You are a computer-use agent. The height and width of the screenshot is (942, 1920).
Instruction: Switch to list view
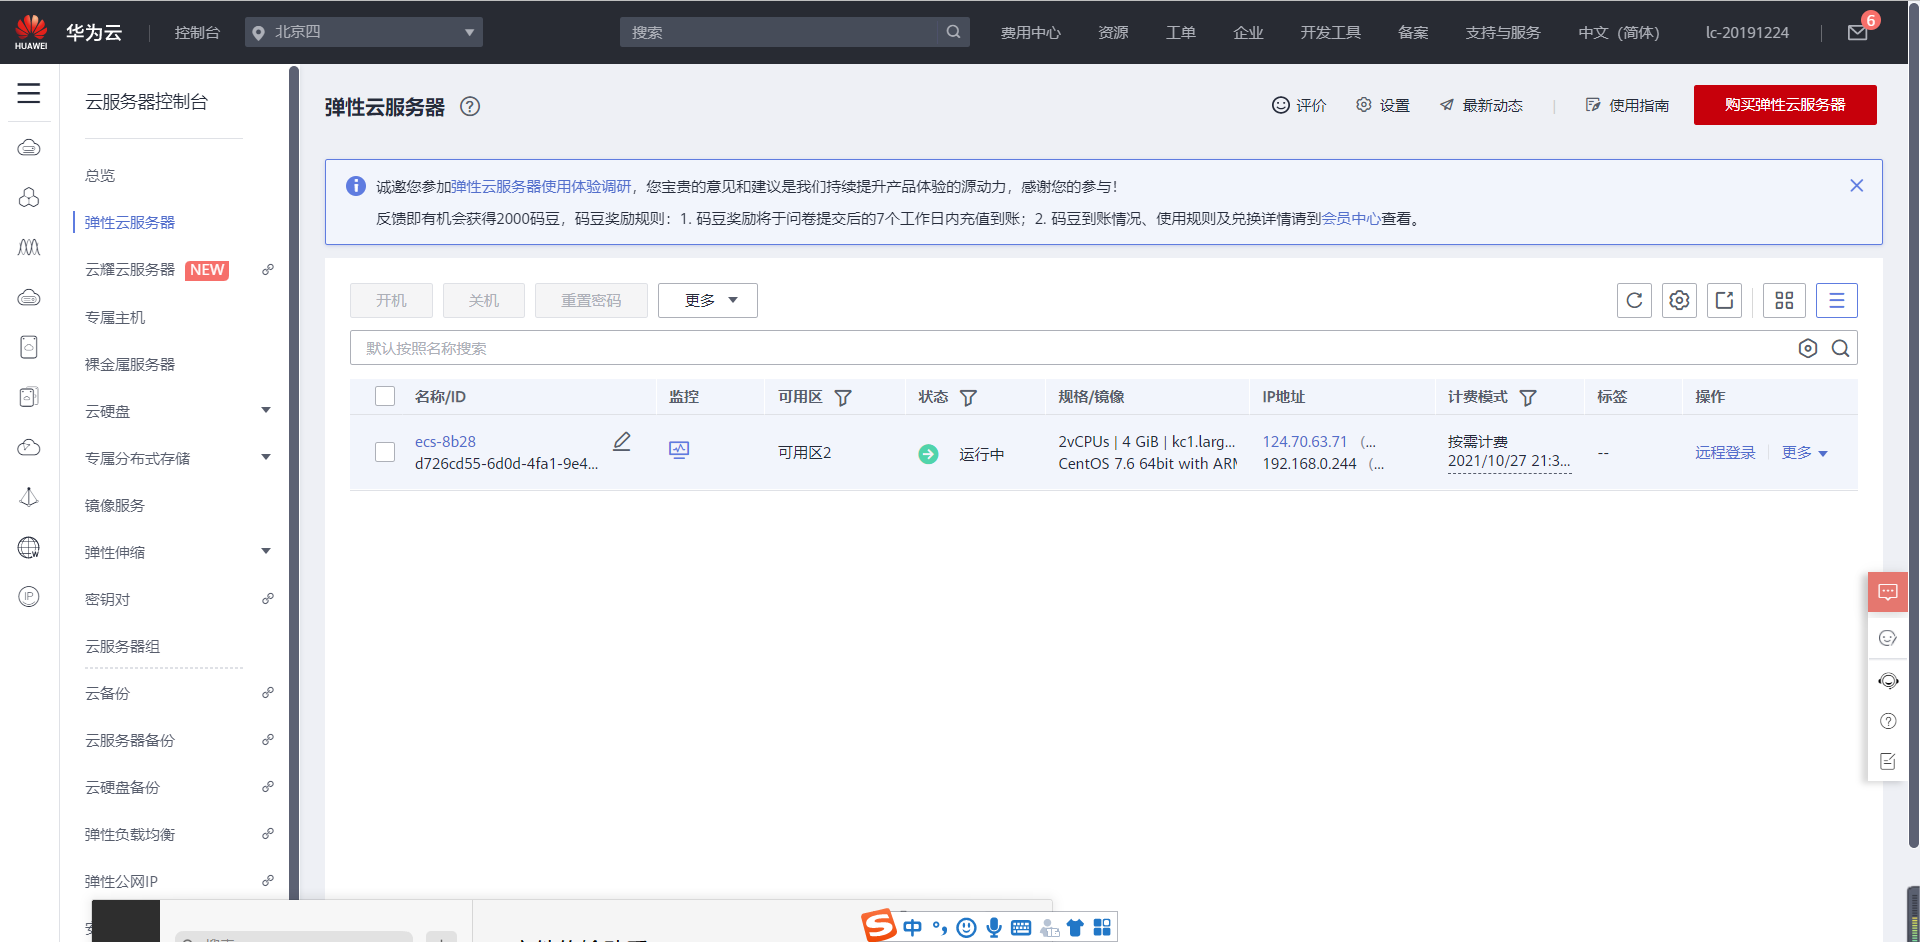[1836, 300]
